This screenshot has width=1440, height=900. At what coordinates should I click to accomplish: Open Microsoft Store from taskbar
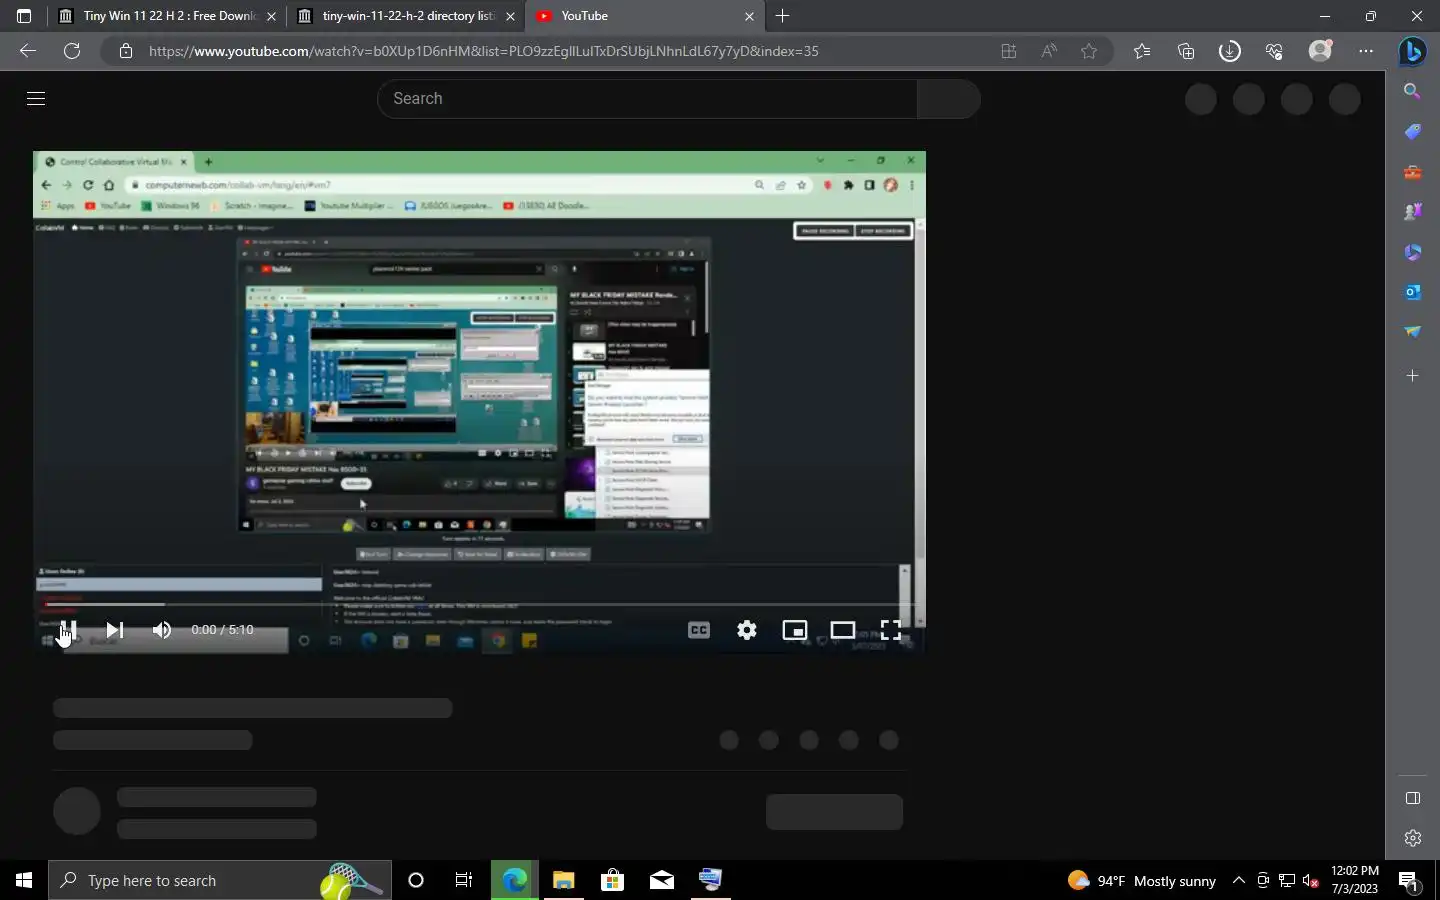coord(612,880)
